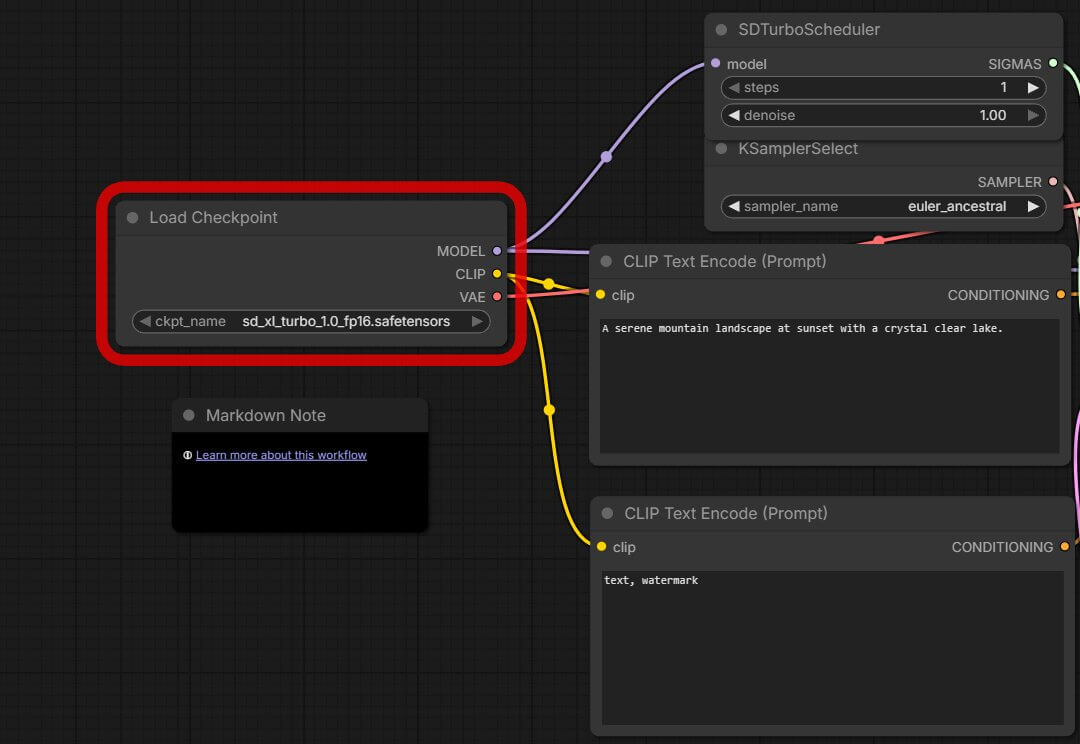This screenshot has width=1080, height=744.
Task: Click the KSamplerSelect node title
Action: (798, 149)
